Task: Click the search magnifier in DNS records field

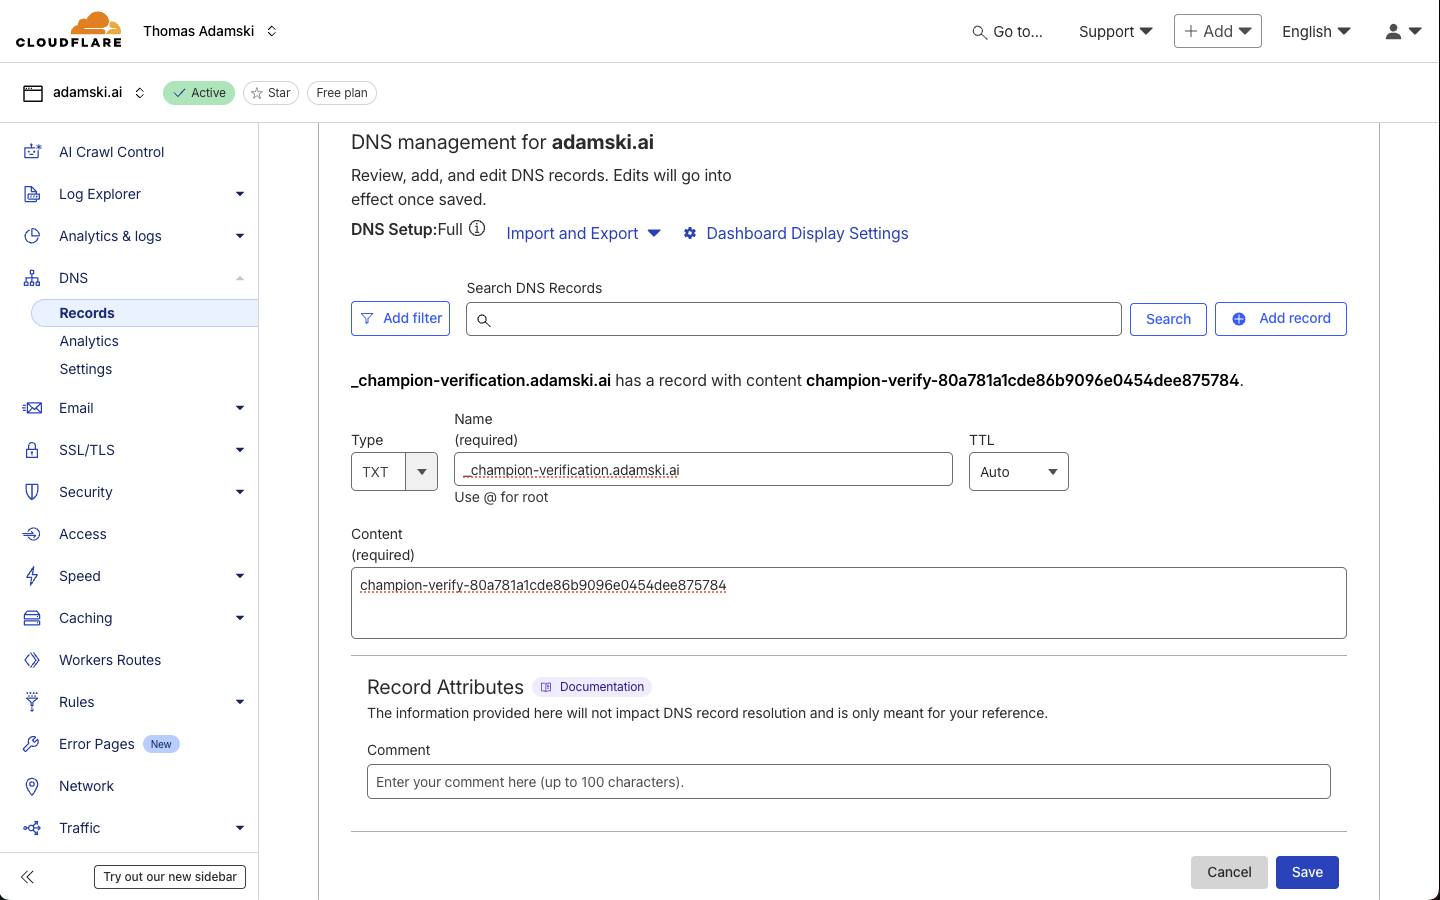Action: pyautogui.click(x=484, y=319)
